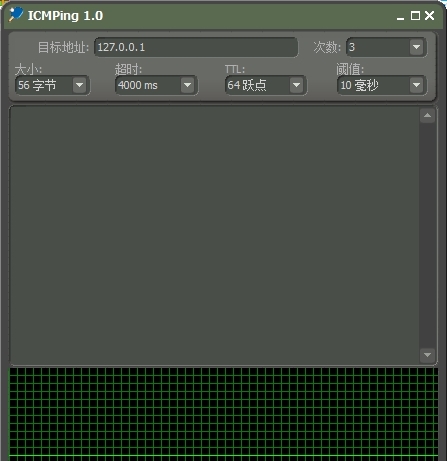The image size is (447, 461).
Task: Expand the 大小 dropdown showing 56 字节
Action: coord(79,85)
